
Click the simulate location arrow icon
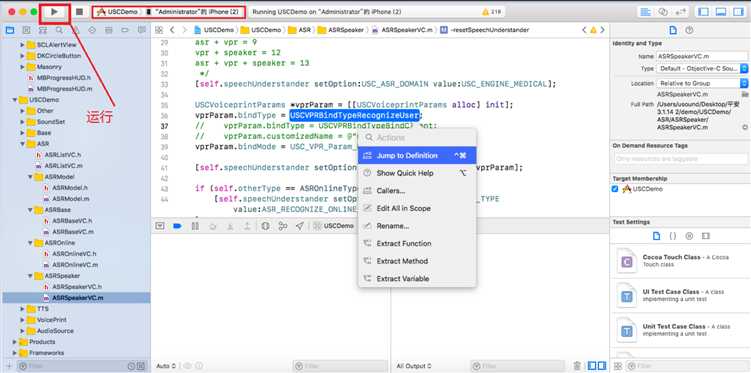coord(300,226)
